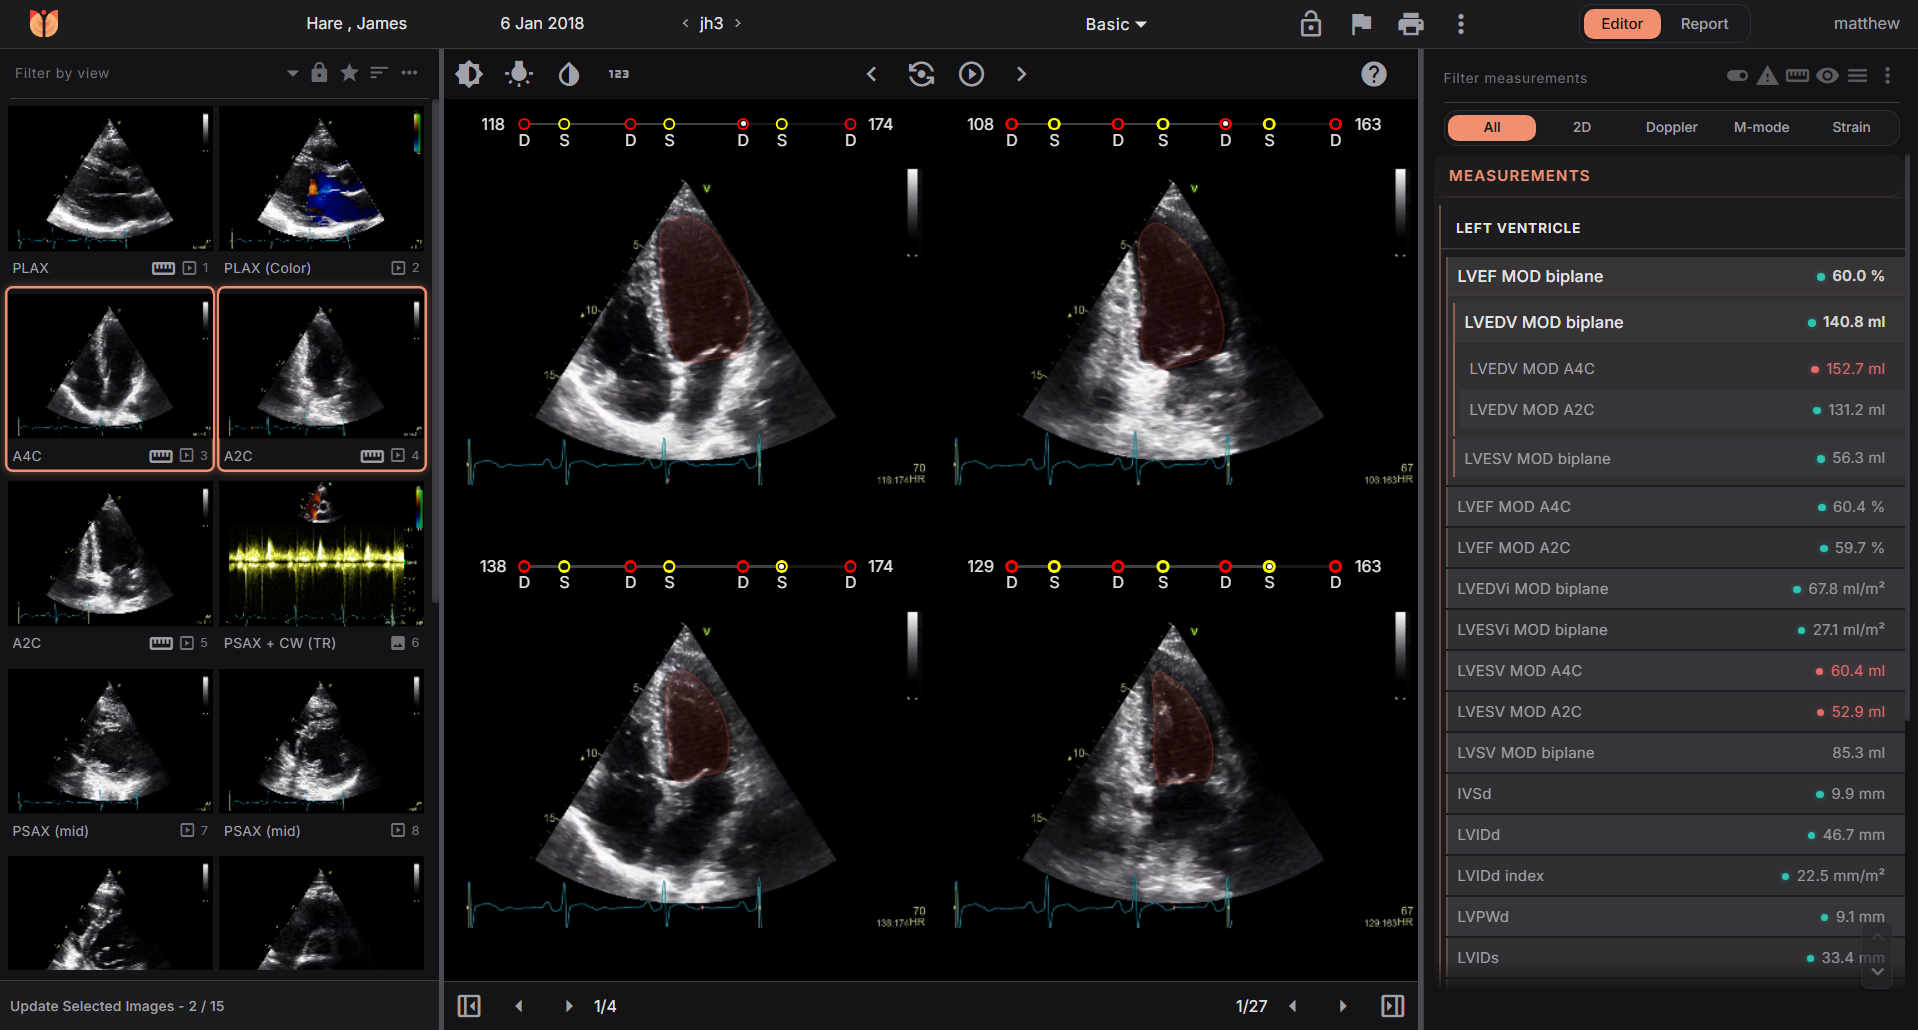Toggle measurement visibility eye icon

pyautogui.click(x=1827, y=76)
